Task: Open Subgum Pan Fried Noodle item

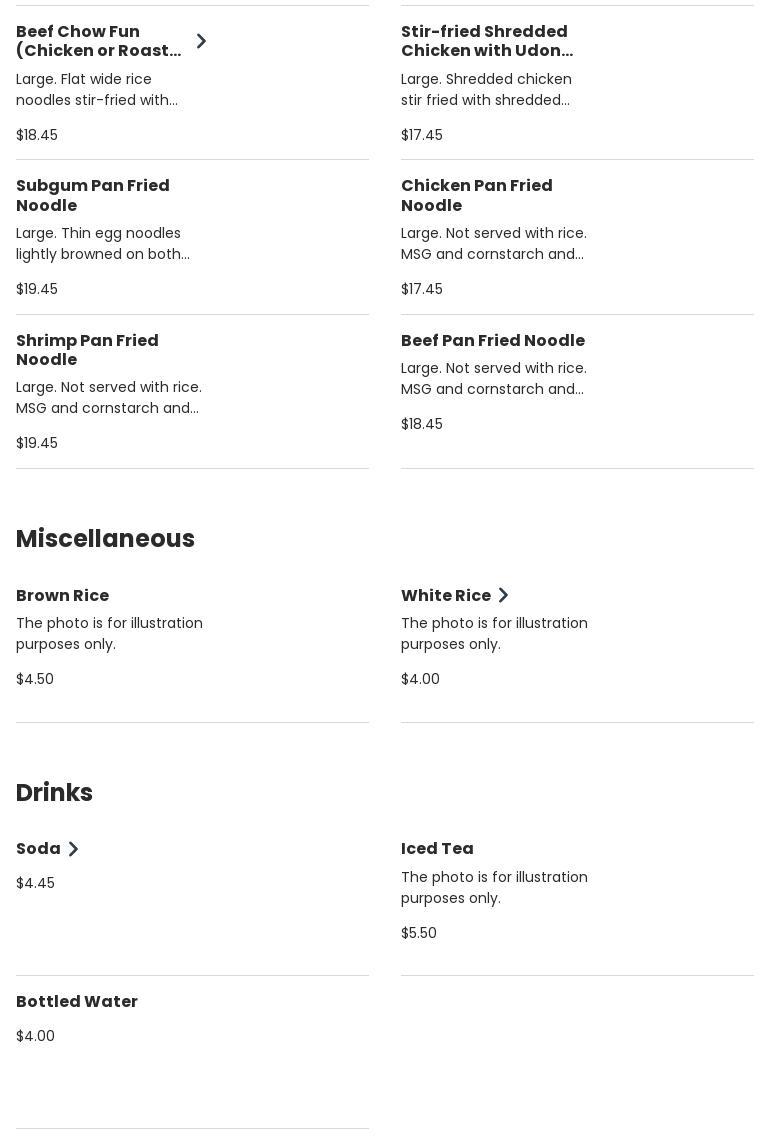Action: [x=93, y=196]
